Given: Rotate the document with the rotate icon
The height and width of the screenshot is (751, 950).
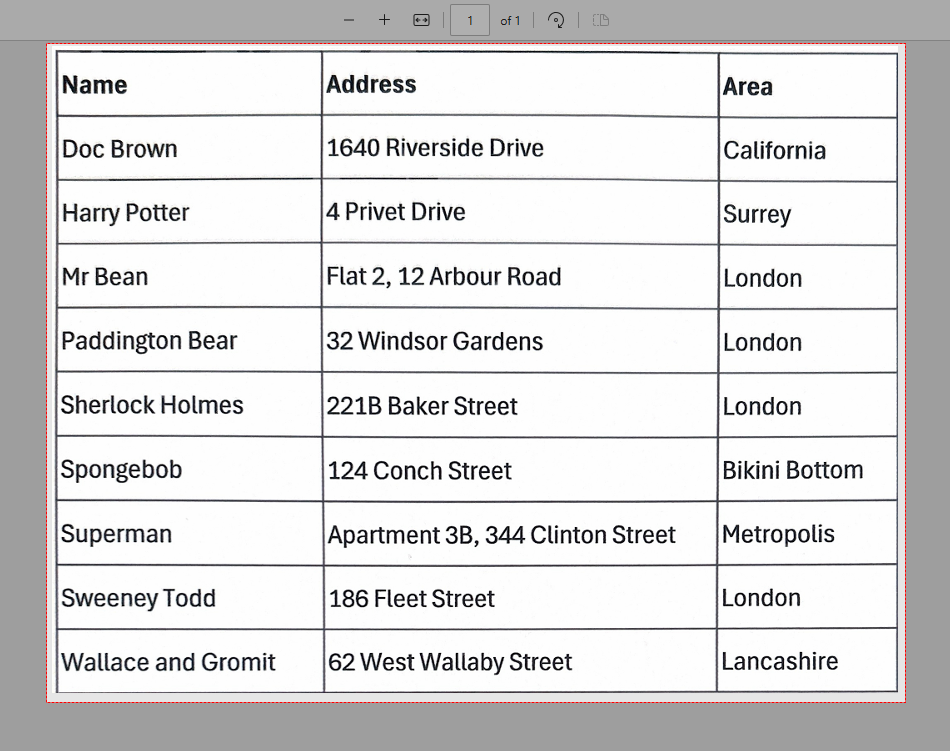Looking at the screenshot, I should (557, 20).
